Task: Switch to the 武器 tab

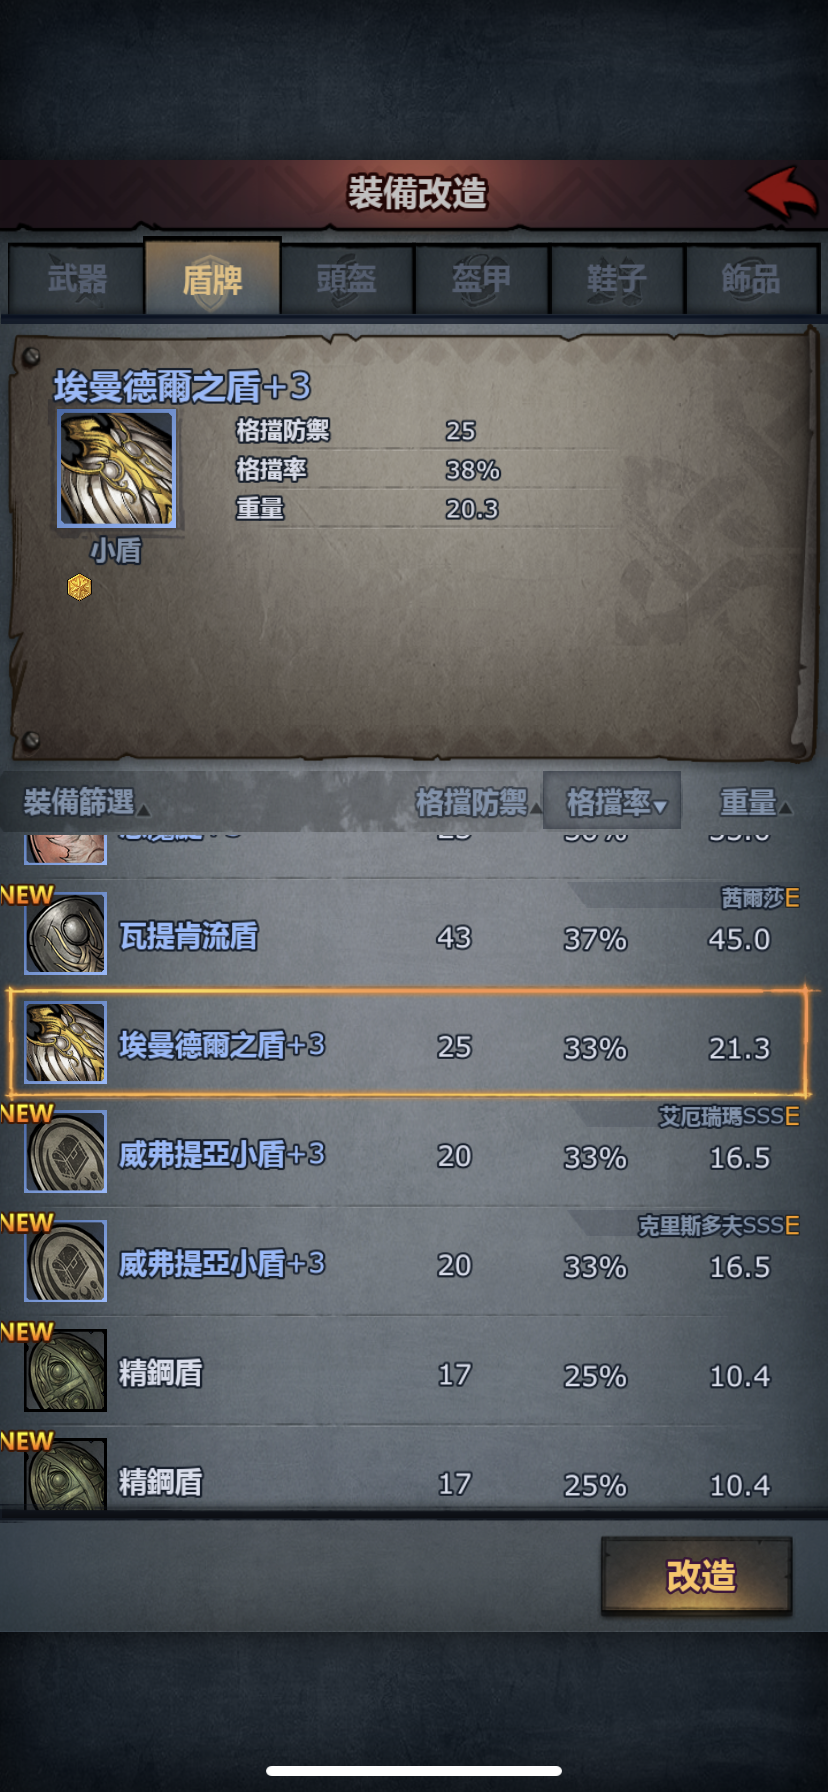Action: pyautogui.click(x=77, y=279)
